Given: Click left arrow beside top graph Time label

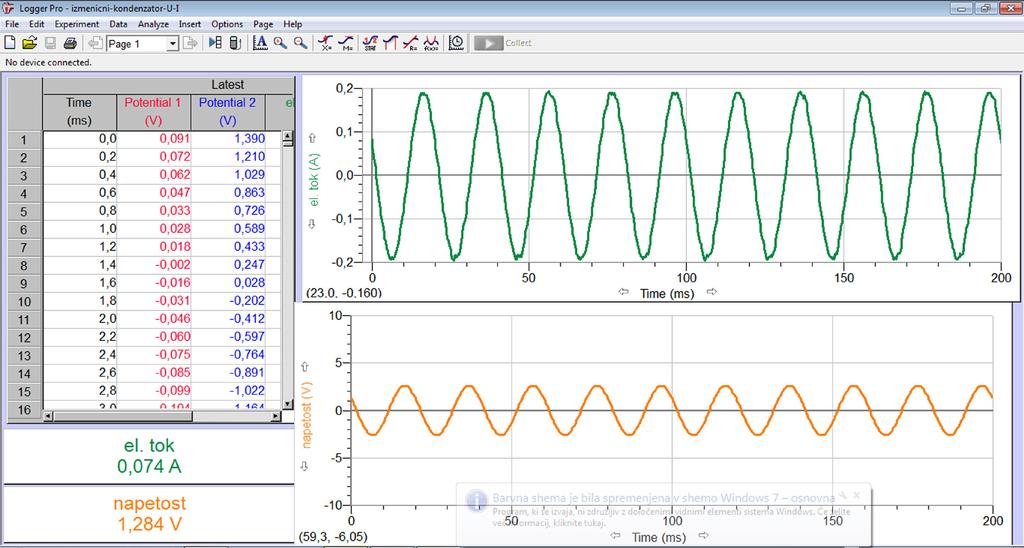Looking at the screenshot, I should pos(624,292).
